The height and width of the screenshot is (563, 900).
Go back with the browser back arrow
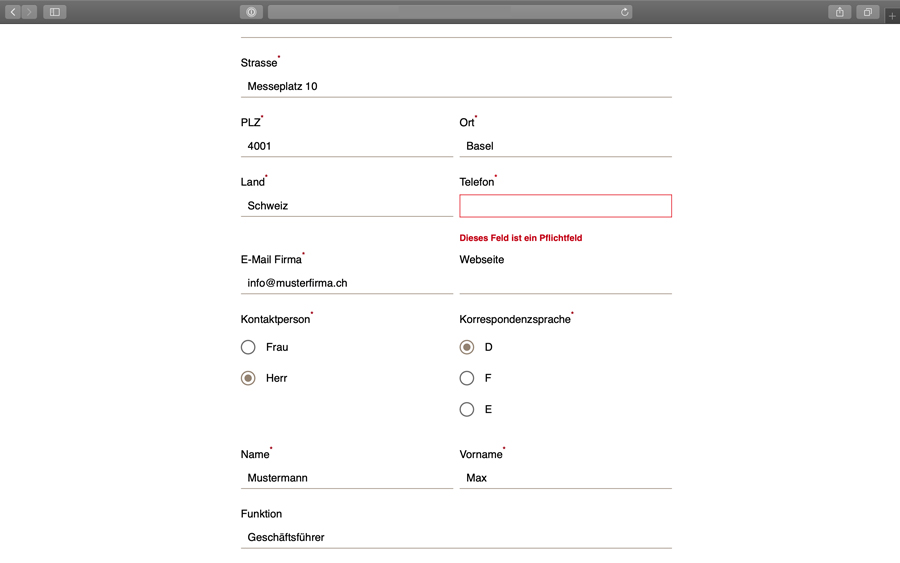pos(13,12)
